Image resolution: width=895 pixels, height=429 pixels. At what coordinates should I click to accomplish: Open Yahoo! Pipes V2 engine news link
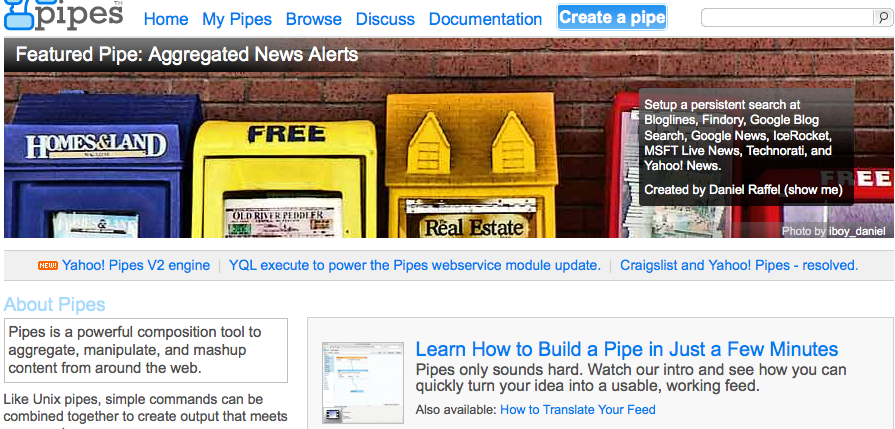pos(136,265)
